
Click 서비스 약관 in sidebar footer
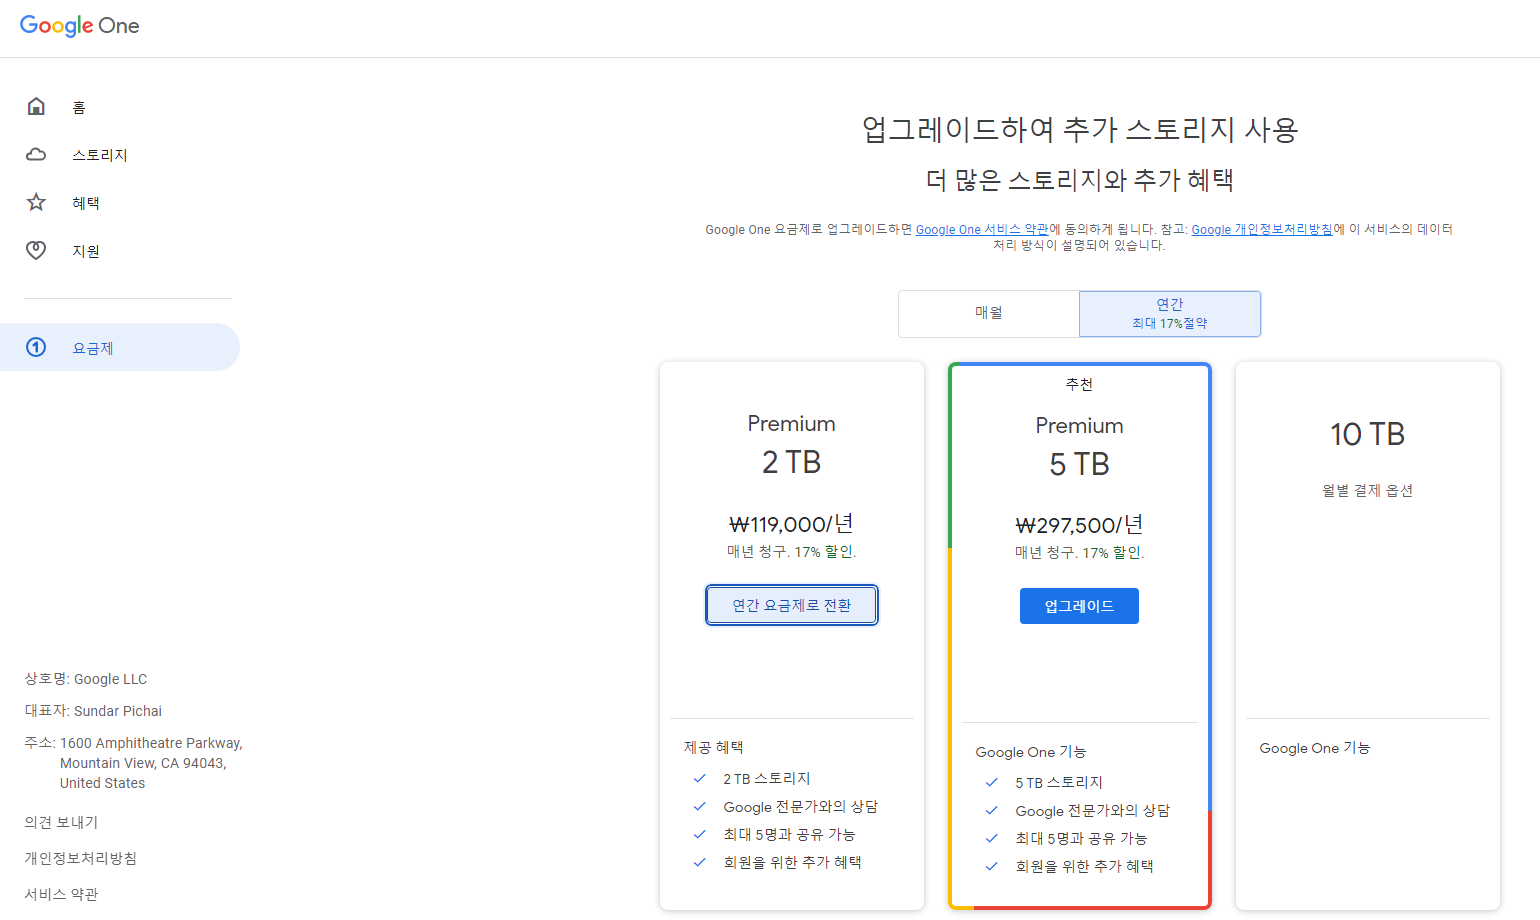[61, 894]
